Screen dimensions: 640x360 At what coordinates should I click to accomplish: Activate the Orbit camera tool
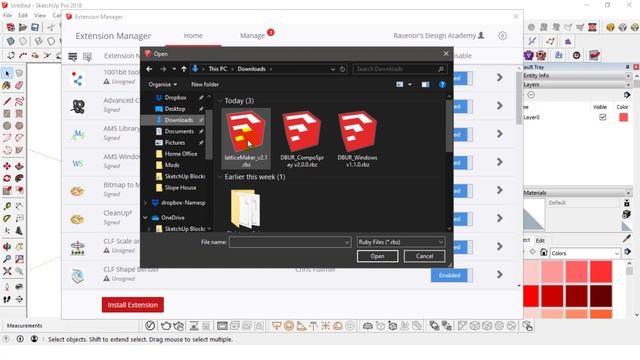(x=7, y=247)
